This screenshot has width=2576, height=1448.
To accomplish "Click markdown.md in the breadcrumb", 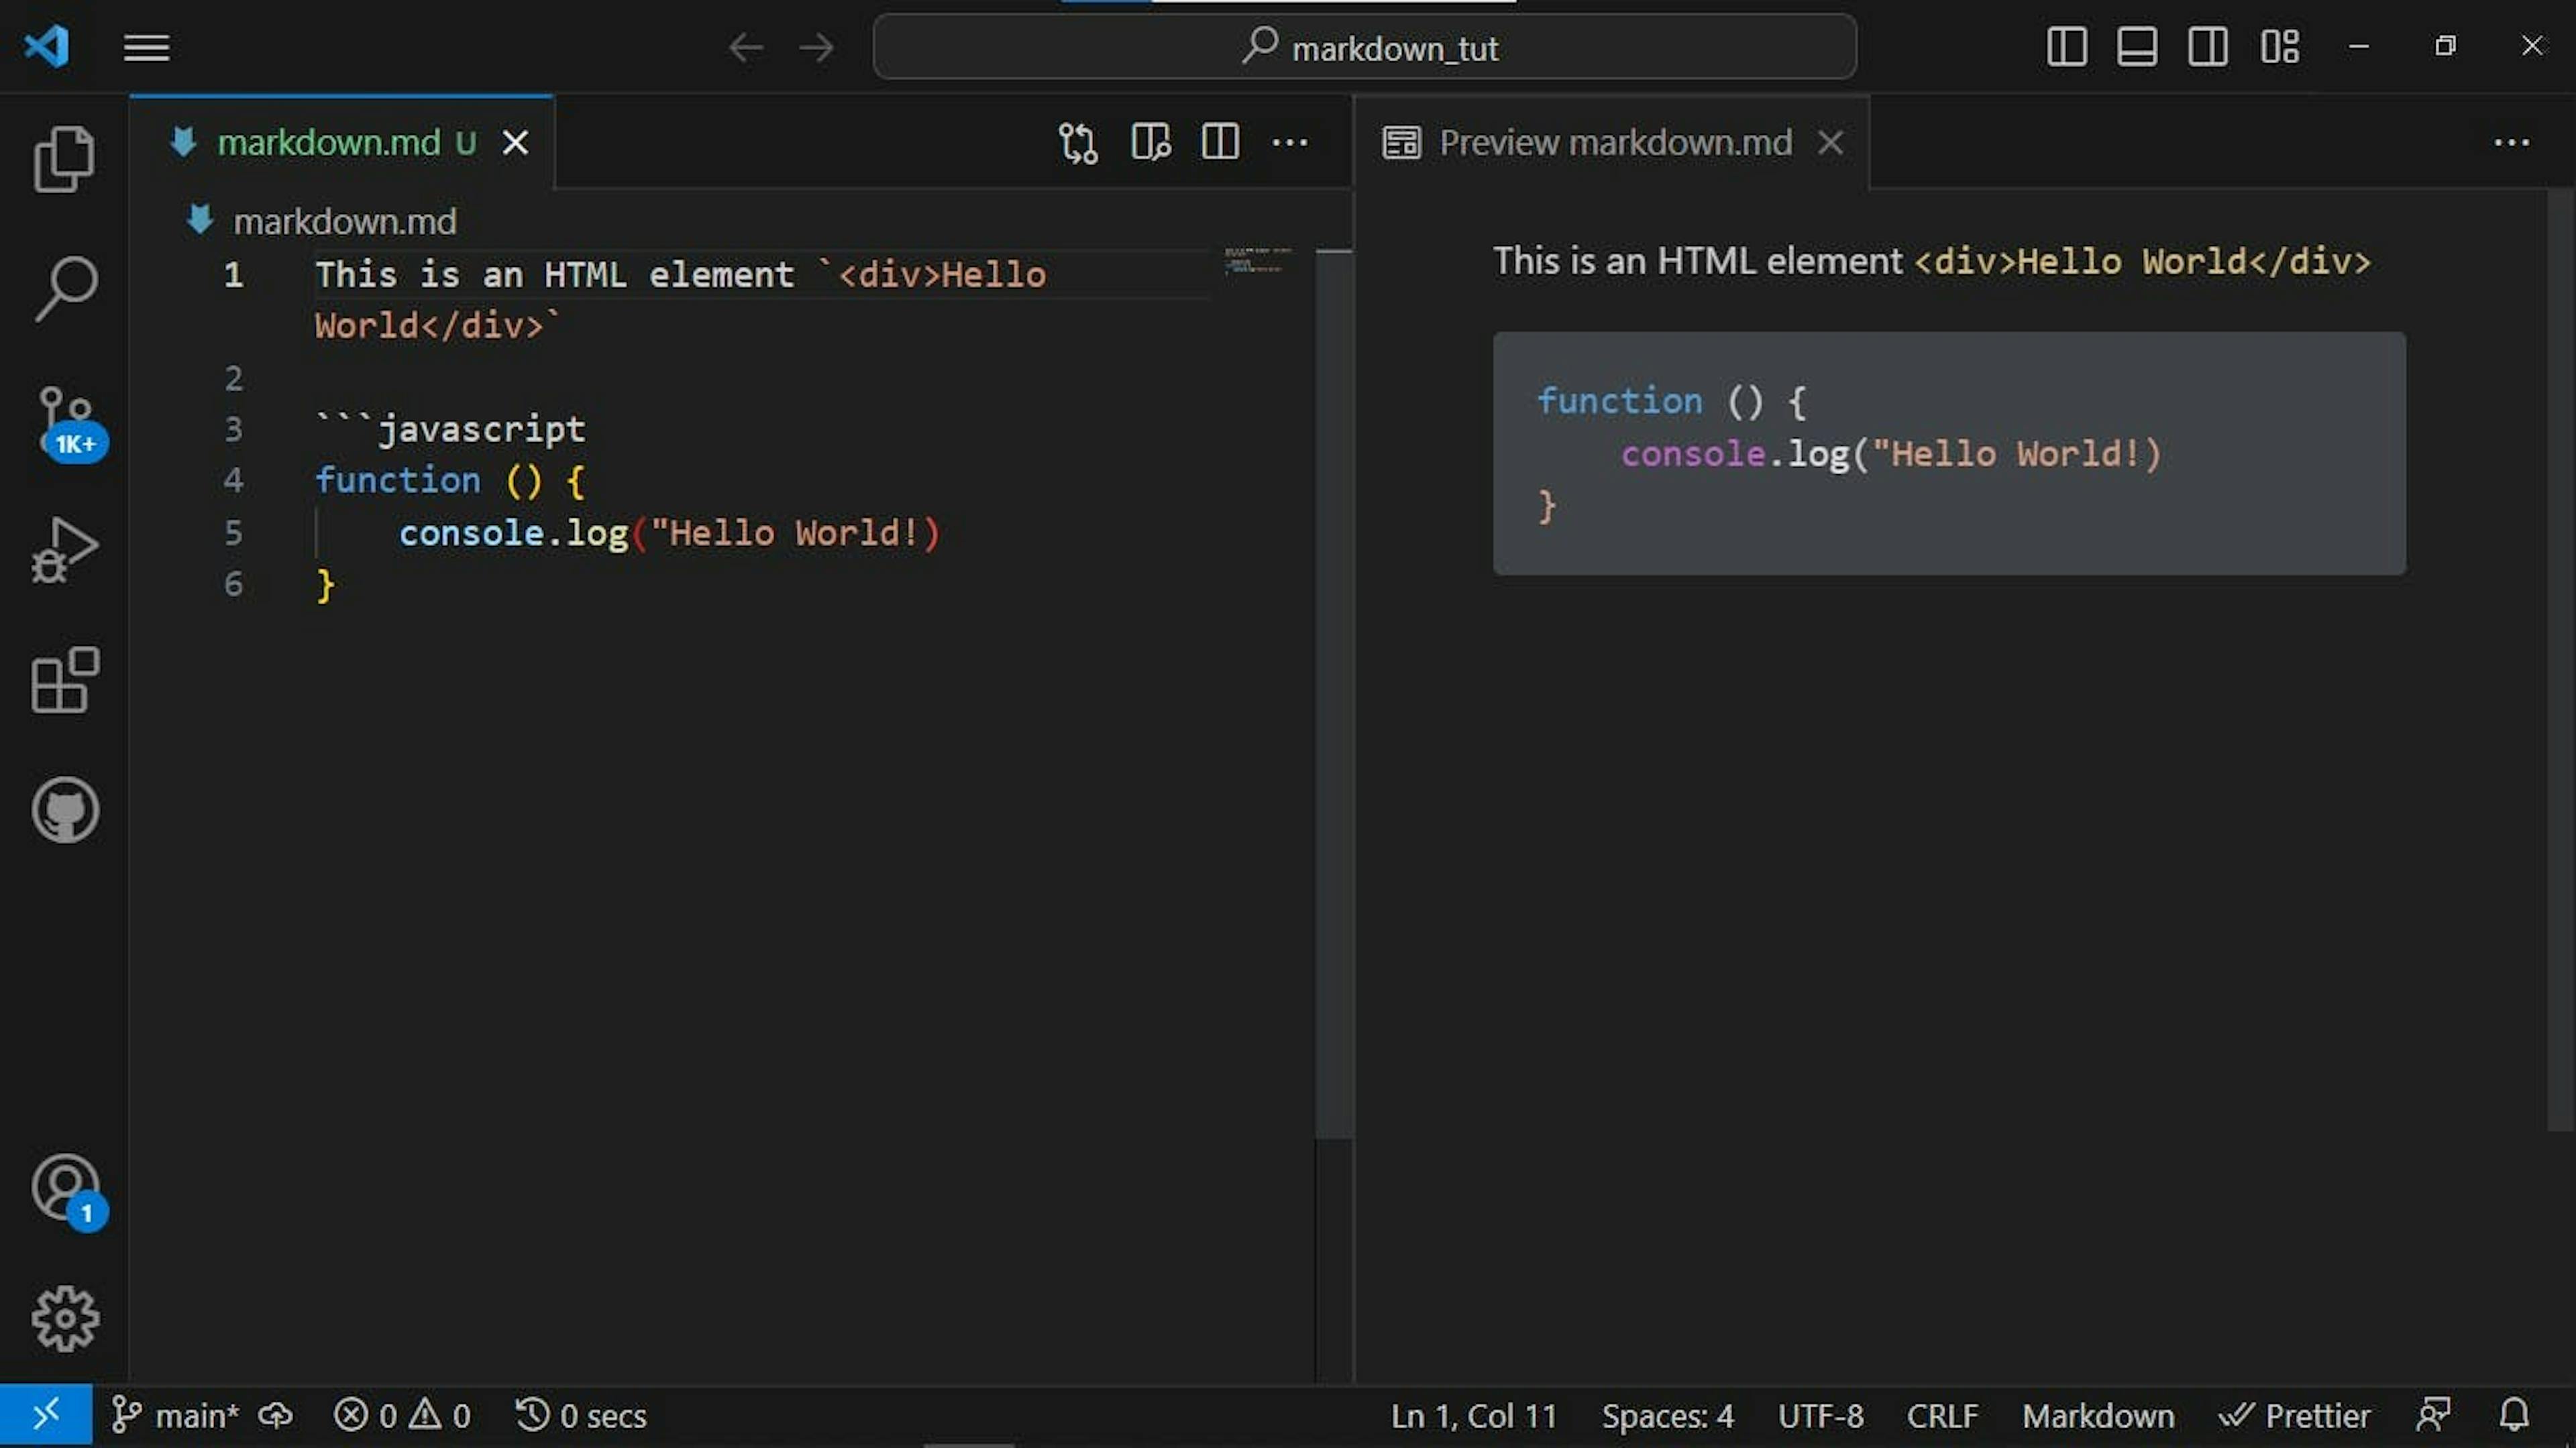I will pyautogui.click(x=345, y=221).
